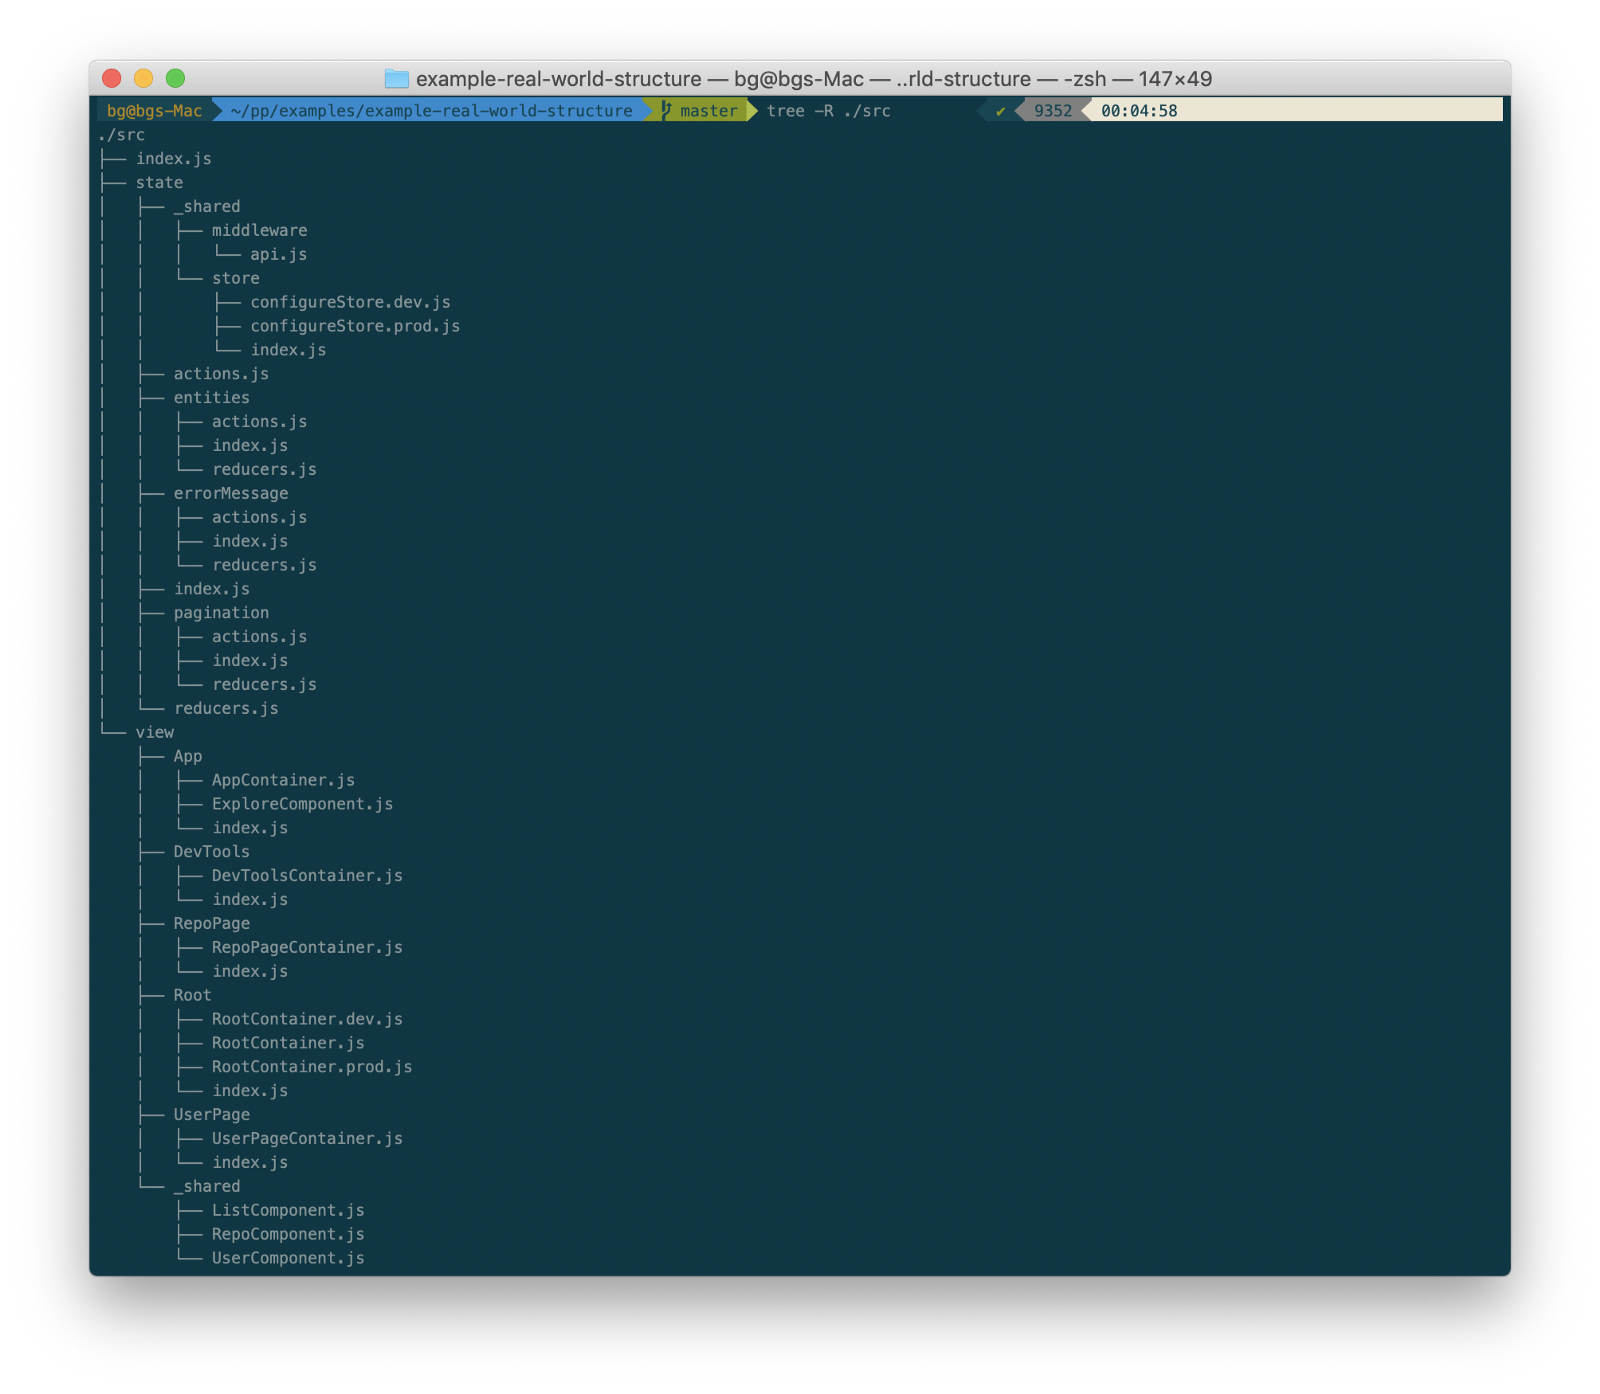Click the store folder entry
This screenshot has height=1394, width=1600.
click(236, 279)
